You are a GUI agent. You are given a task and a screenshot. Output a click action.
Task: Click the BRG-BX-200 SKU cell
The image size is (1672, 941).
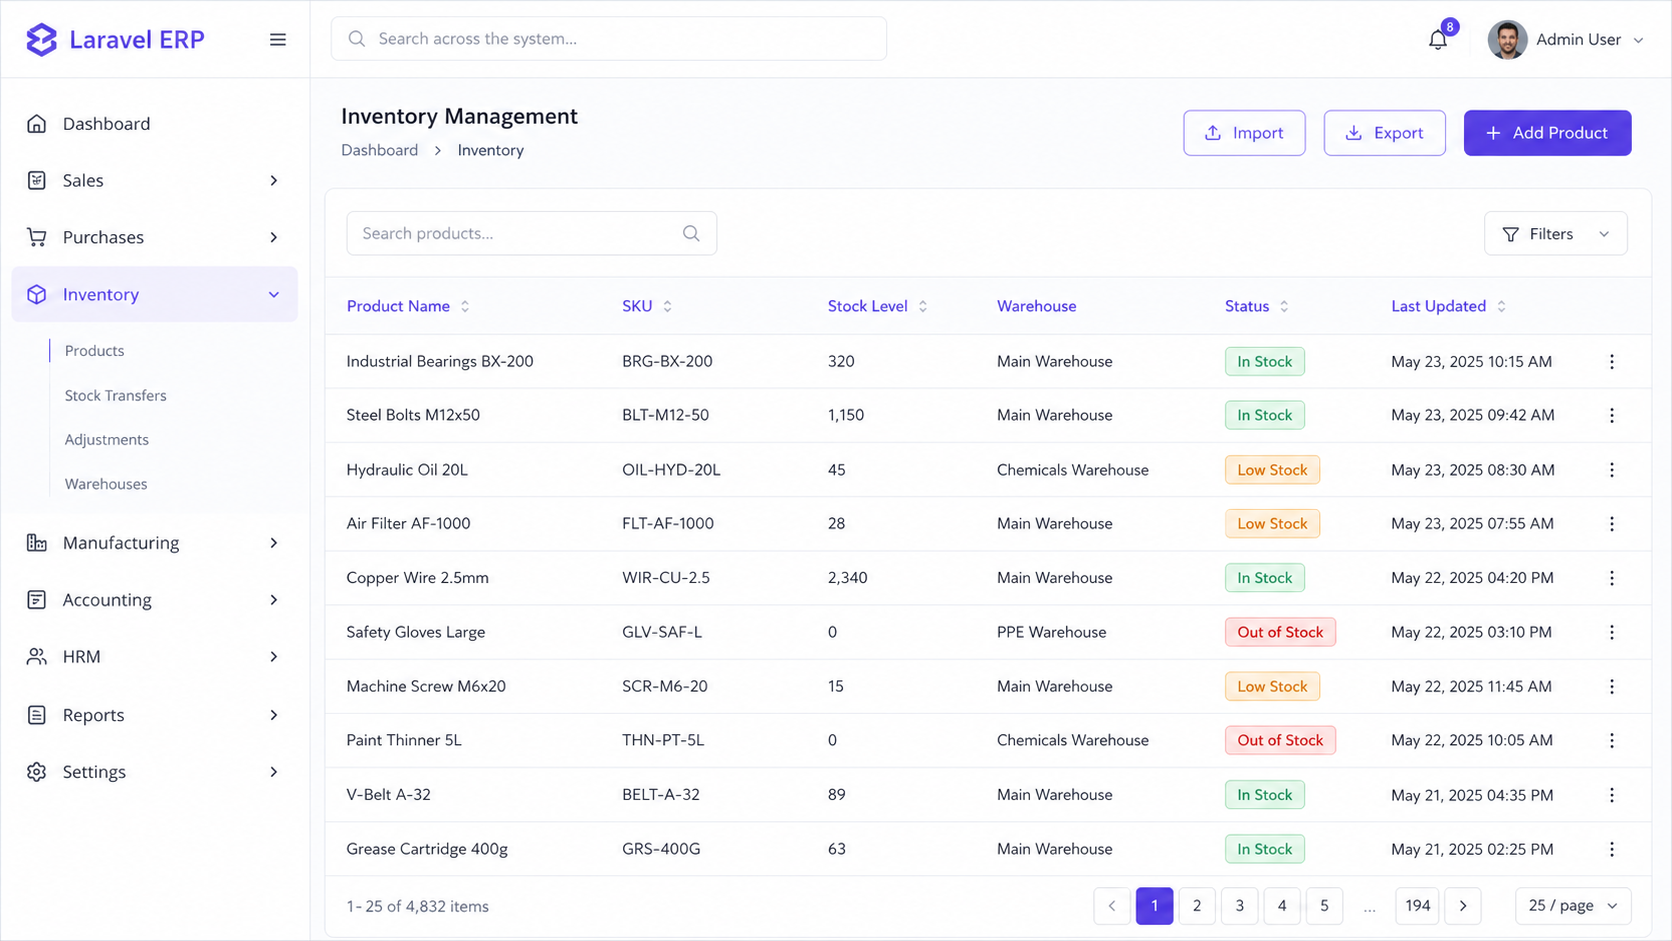(x=667, y=361)
